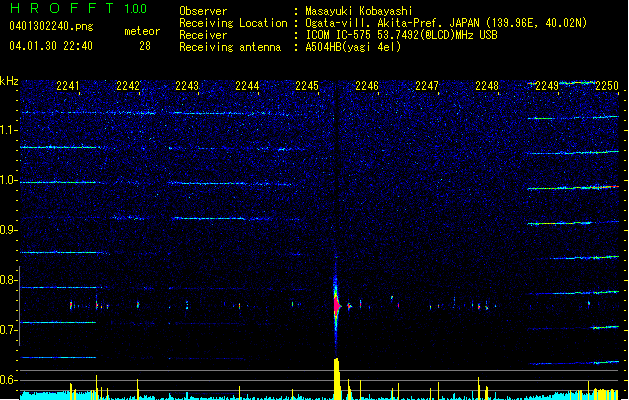Select observer name Masayuki Kobayashi
629x400 pixels.
pos(359,11)
